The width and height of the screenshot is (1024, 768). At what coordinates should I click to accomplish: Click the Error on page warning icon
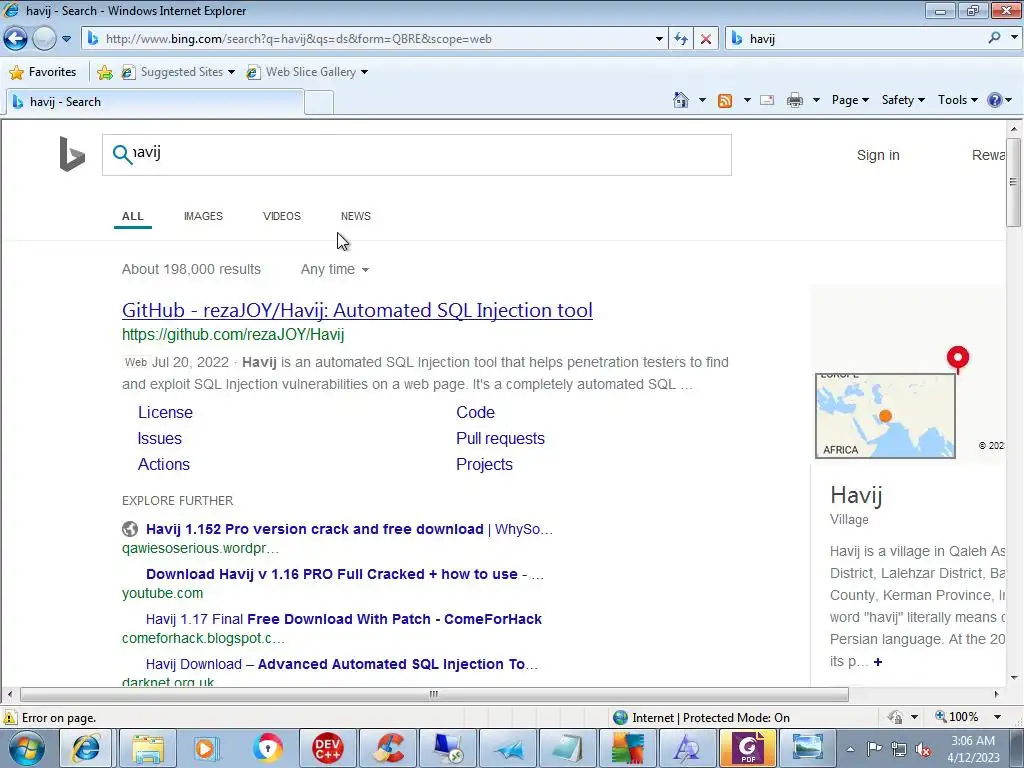10,718
